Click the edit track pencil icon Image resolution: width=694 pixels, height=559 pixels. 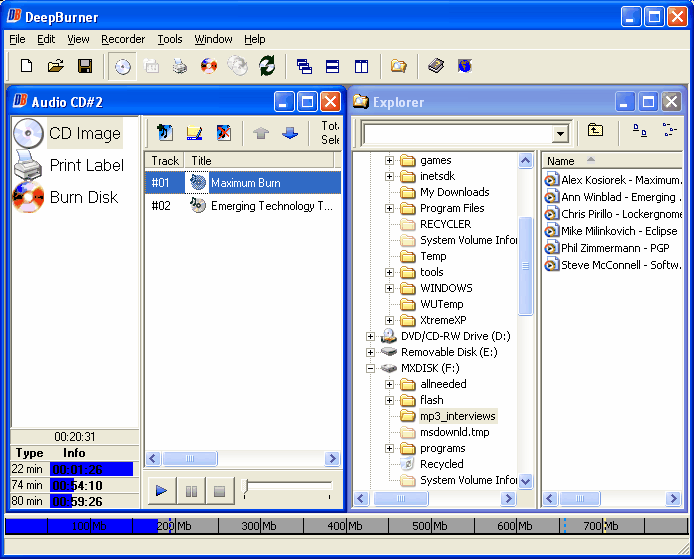click(194, 132)
